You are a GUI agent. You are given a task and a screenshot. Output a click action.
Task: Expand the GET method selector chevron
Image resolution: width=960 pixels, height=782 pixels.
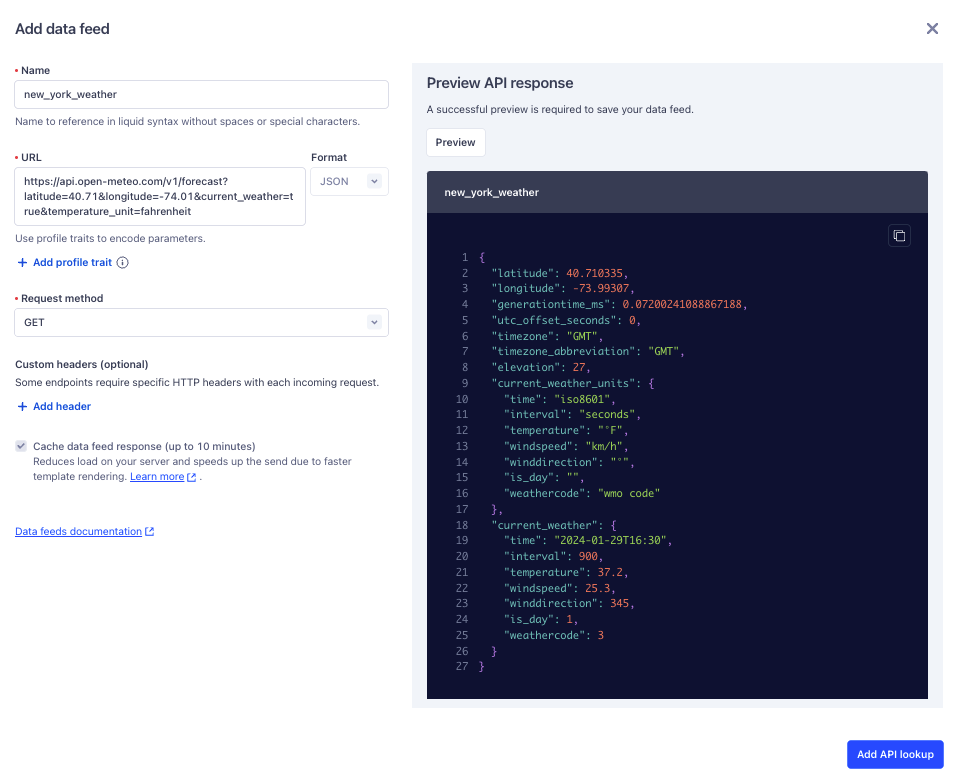point(374,322)
